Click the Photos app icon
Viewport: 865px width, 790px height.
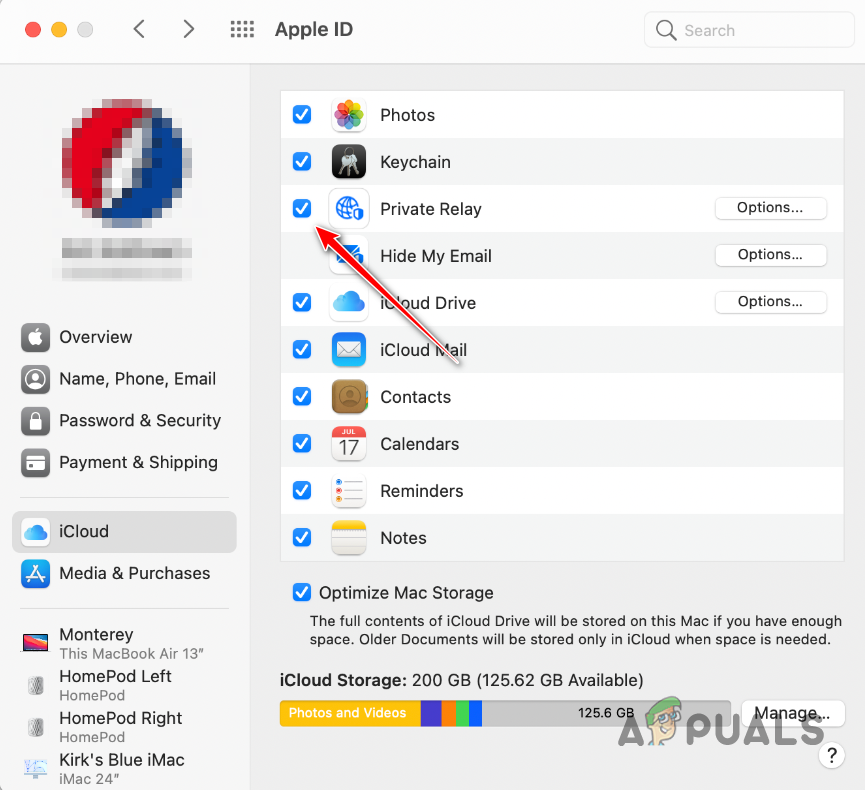pos(348,114)
